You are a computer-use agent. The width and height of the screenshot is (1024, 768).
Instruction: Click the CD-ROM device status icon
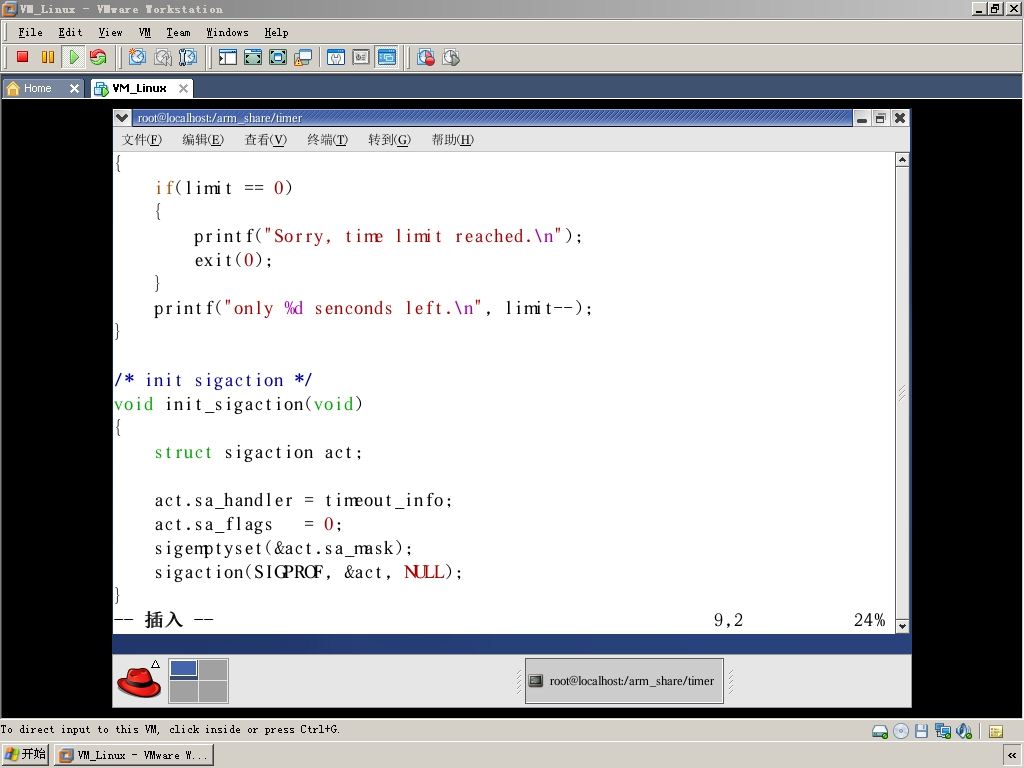(901, 731)
